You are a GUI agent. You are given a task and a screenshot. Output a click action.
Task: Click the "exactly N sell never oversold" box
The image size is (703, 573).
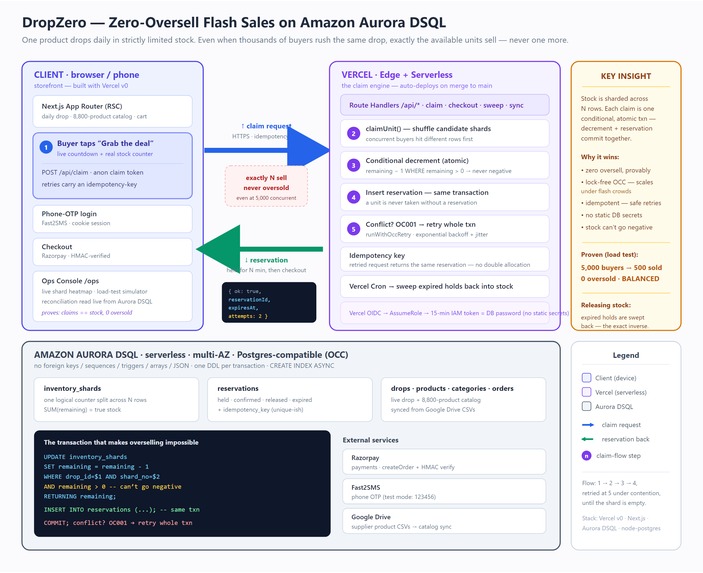pos(266,187)
